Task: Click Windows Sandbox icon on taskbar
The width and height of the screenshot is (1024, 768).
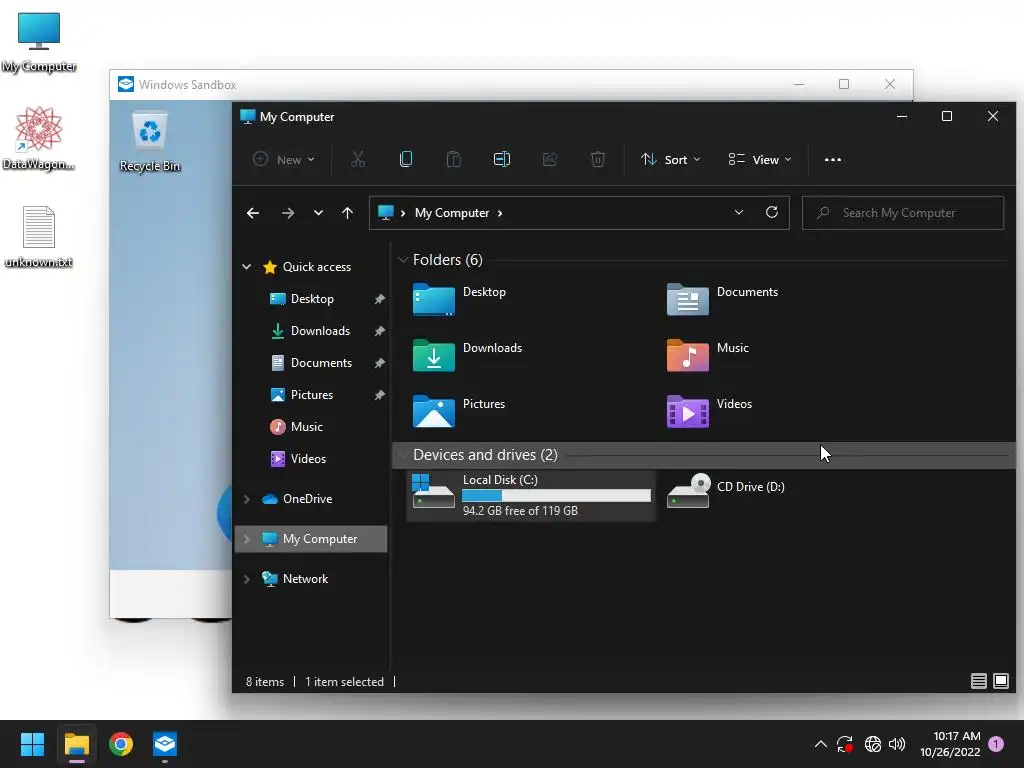Action: click(x=165, y=744)
